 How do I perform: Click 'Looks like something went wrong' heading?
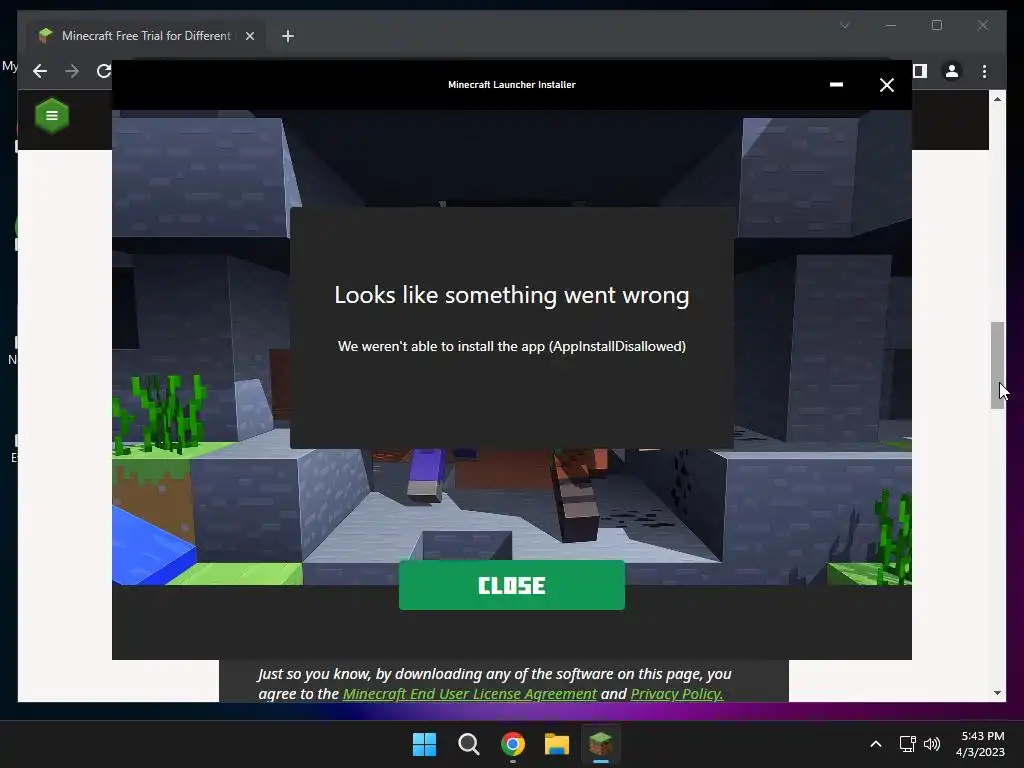tap(511, 295)
